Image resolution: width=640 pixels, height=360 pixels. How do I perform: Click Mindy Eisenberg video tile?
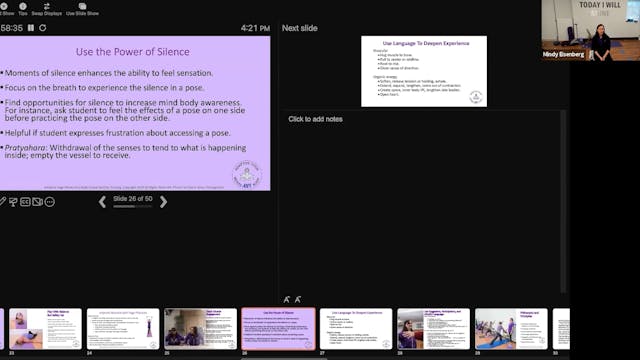click(591, 30)
